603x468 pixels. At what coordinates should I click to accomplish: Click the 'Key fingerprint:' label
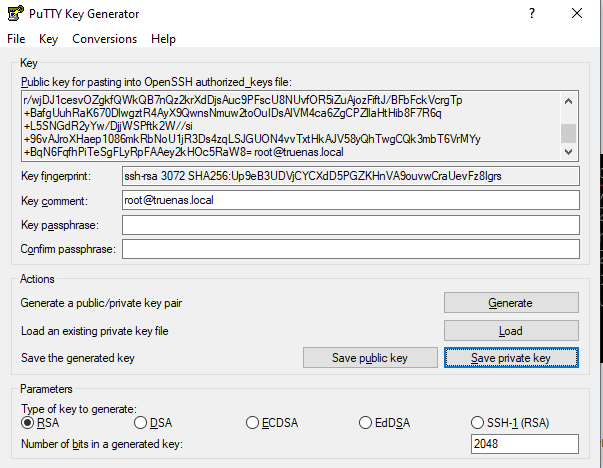pos(56,176)
